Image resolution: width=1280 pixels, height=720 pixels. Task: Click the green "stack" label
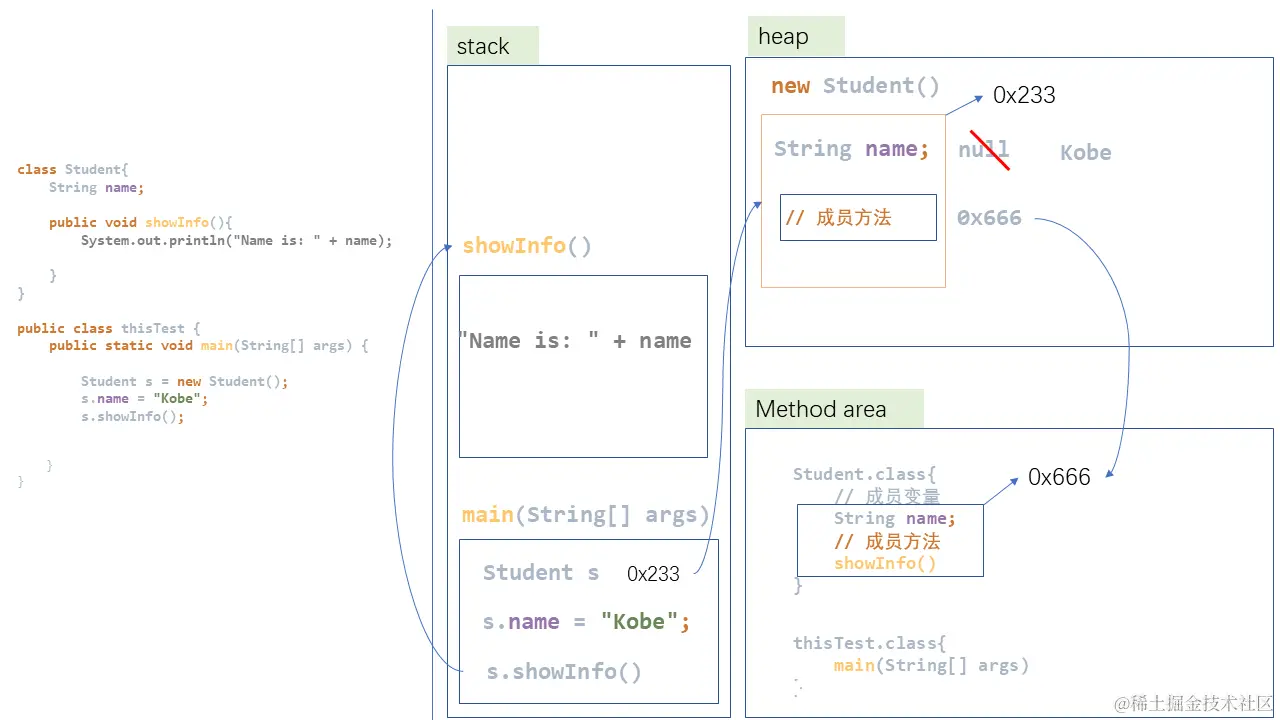[x=492, y=46]
